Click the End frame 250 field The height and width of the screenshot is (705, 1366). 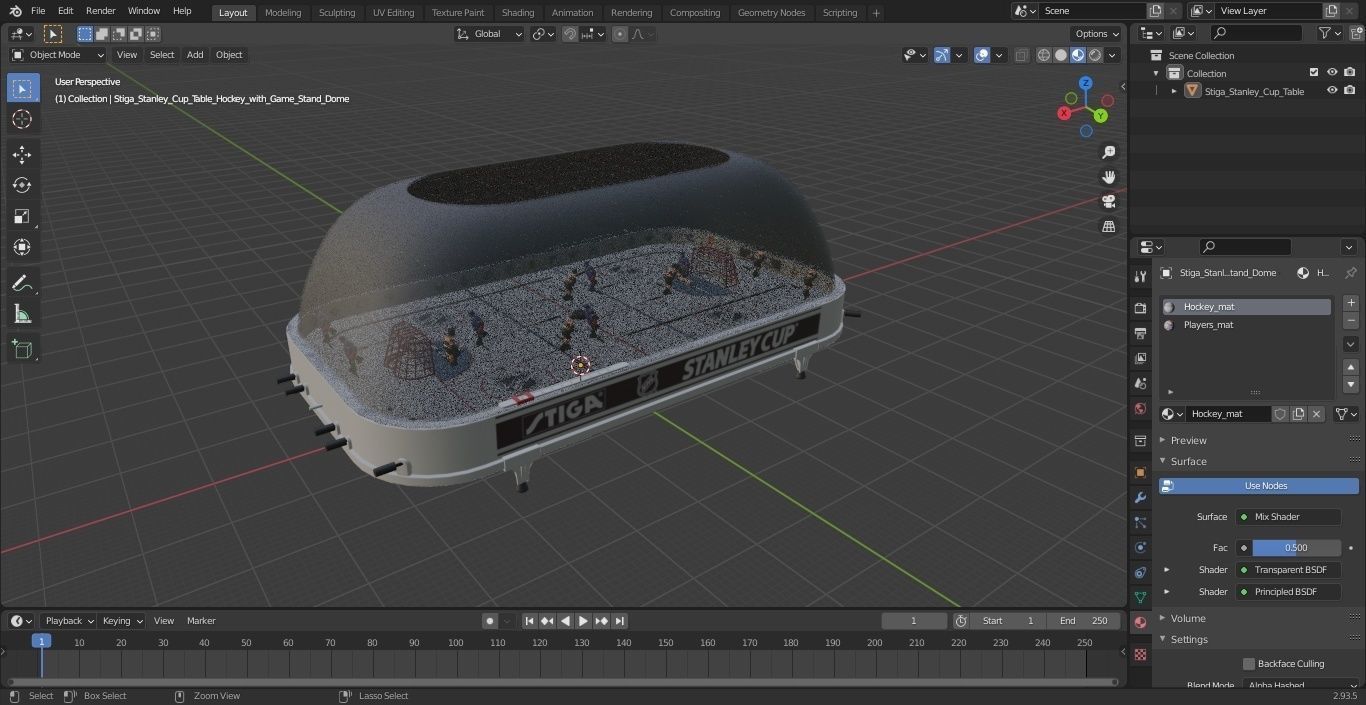[x=1084, y=621]
